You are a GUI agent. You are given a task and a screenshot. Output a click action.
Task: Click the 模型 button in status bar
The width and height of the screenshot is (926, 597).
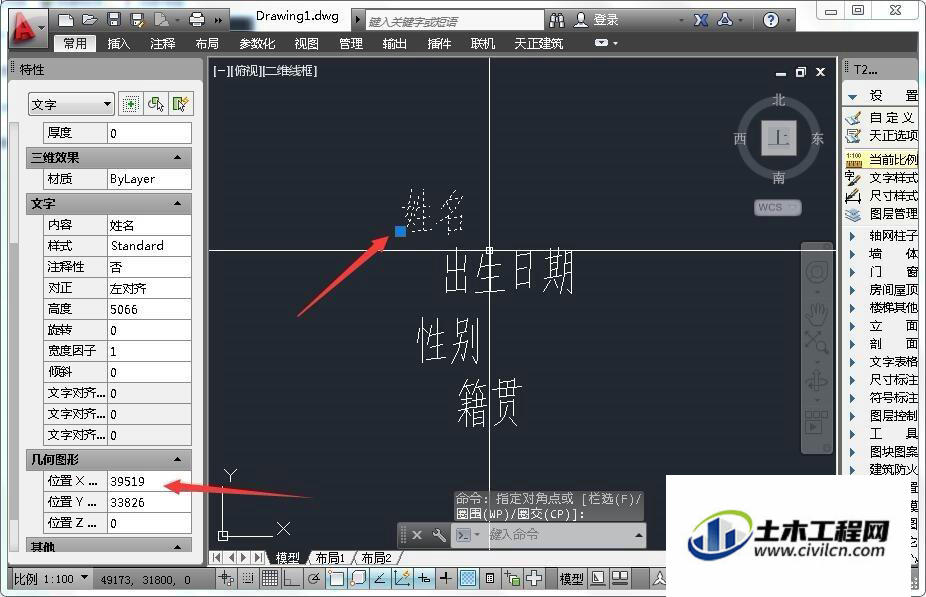click(571, 579)
